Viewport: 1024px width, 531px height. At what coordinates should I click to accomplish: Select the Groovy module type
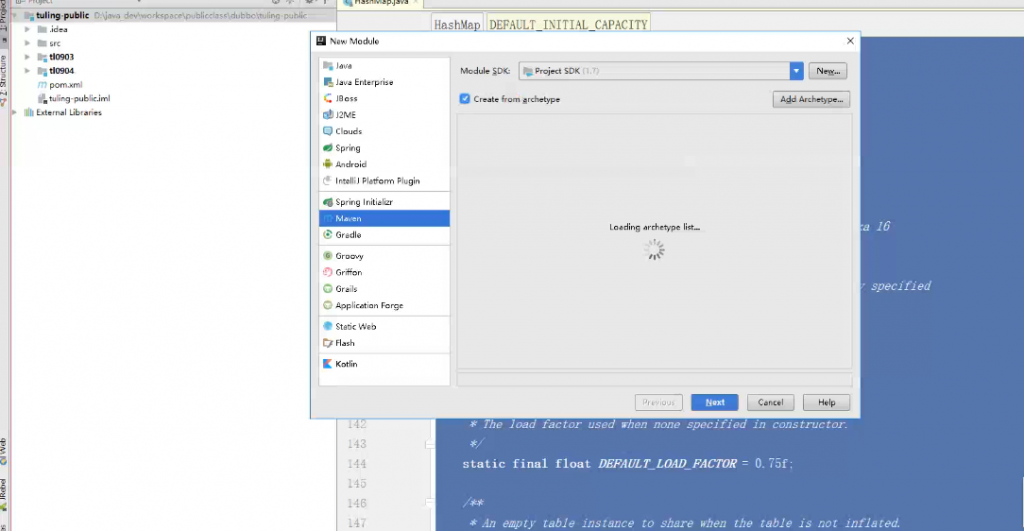point(384,256)
